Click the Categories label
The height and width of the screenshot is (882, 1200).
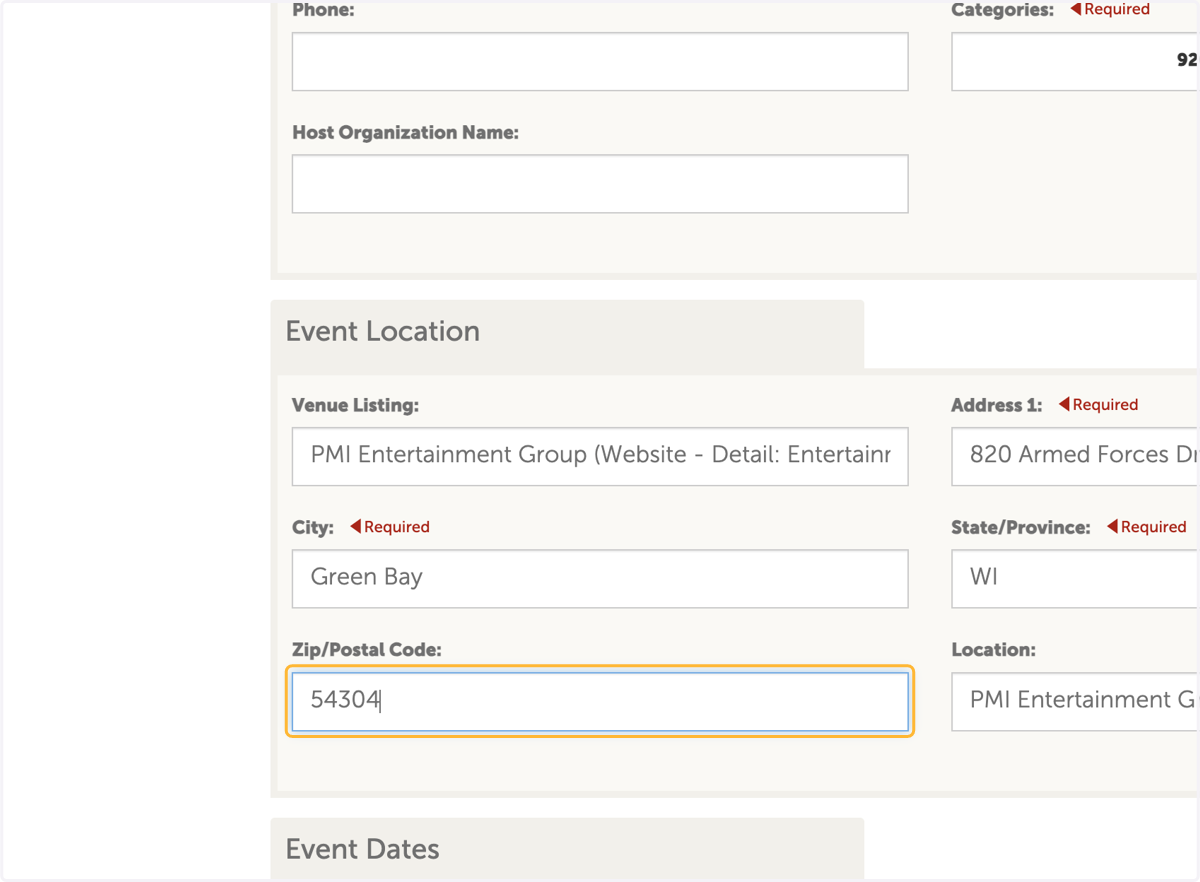click(x=1002, y=10)
